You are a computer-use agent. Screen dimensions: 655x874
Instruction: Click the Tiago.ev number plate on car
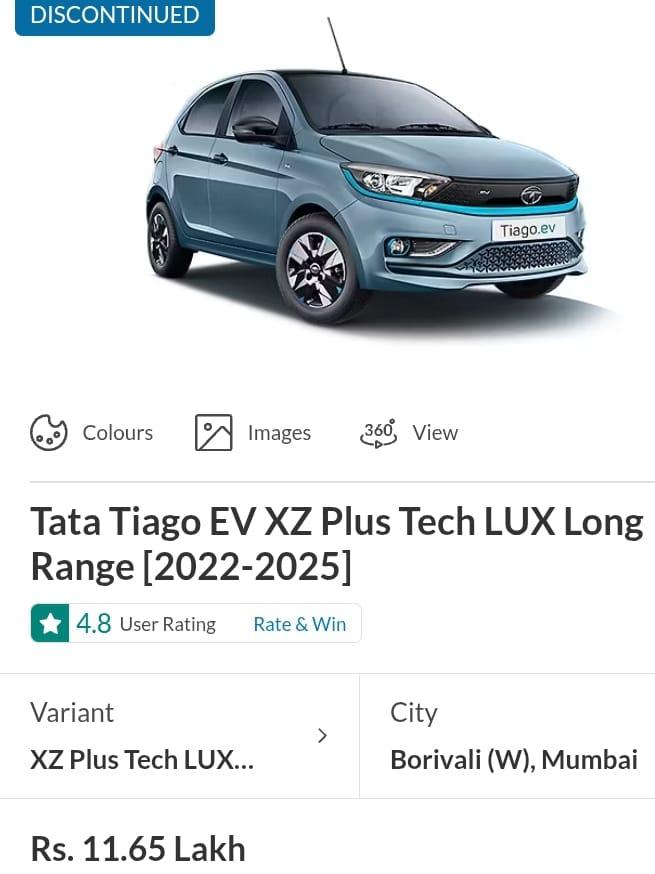pyautogui.click(x=528, y=229)
